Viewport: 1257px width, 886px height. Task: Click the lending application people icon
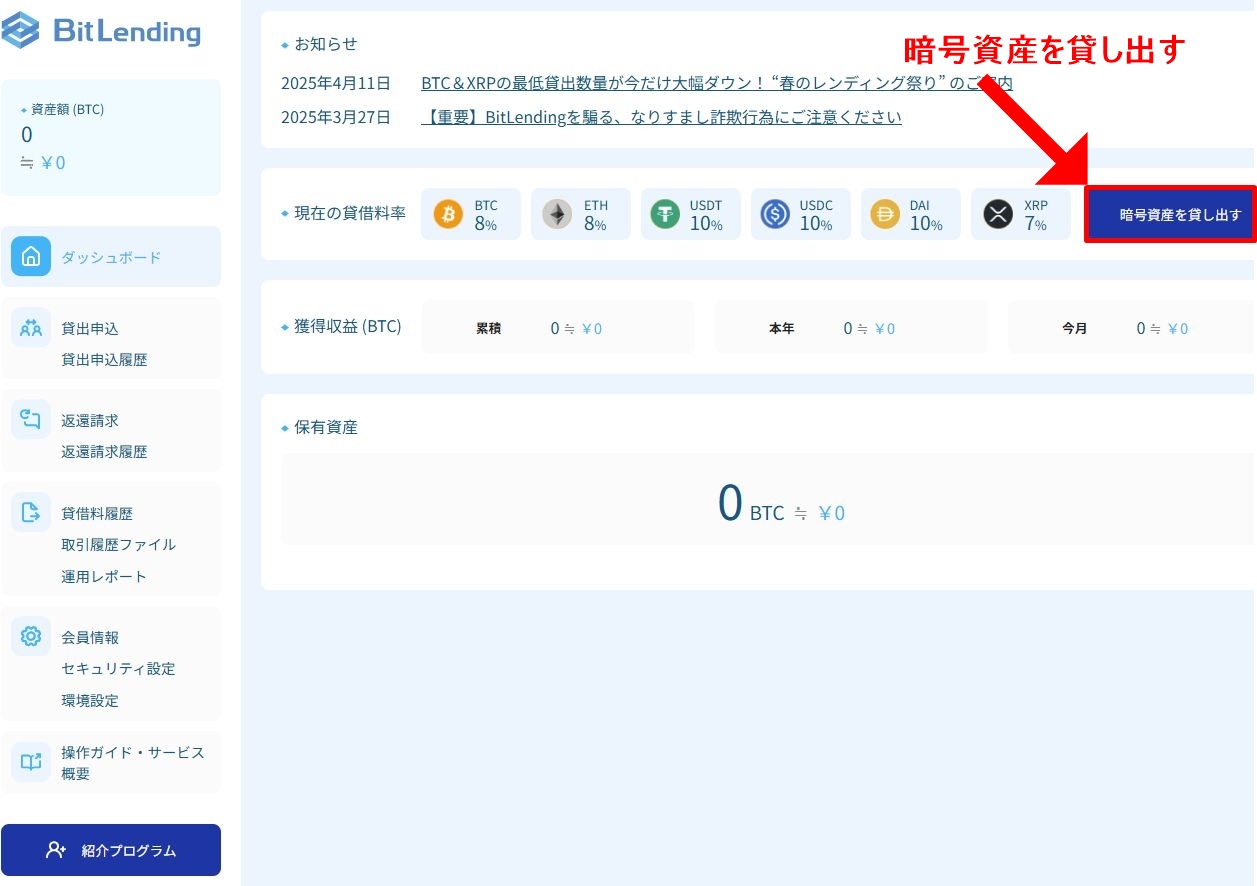point(31,328)
